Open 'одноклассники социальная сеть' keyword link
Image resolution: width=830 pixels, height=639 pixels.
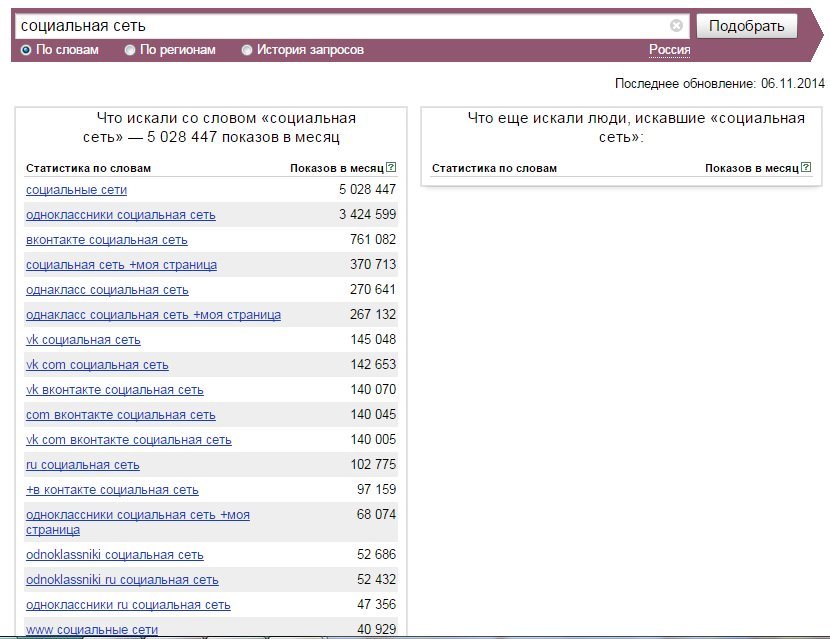120,215
